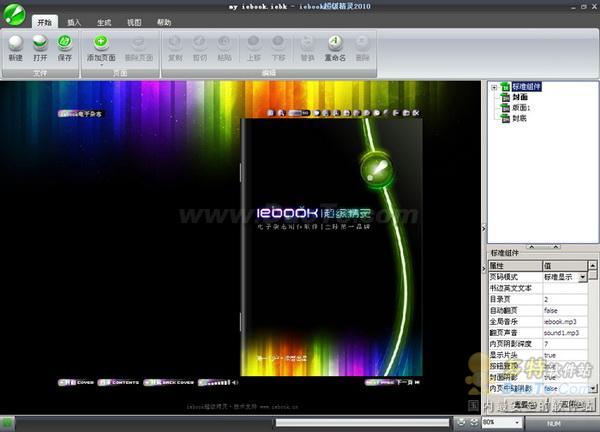Click the last-page skip icon beside 下一页
Viewport: 600px width, 432px height.
tap(417, 382)
